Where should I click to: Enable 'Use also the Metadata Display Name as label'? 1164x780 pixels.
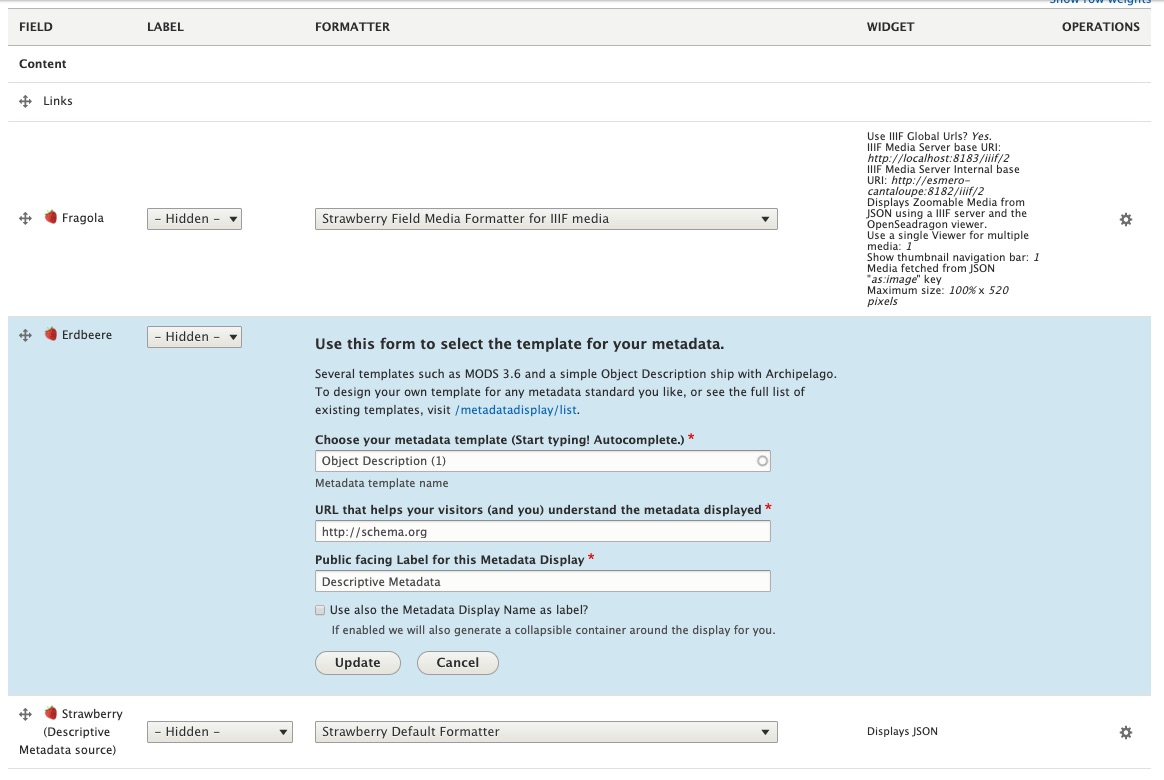(320, 610)
